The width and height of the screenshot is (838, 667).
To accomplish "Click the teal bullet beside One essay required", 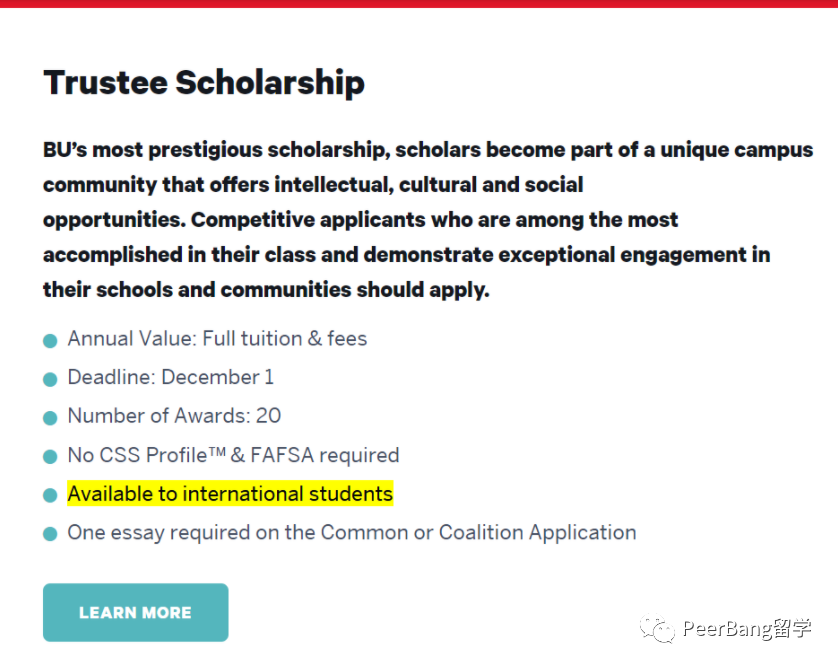I will (x=50, y=534).
